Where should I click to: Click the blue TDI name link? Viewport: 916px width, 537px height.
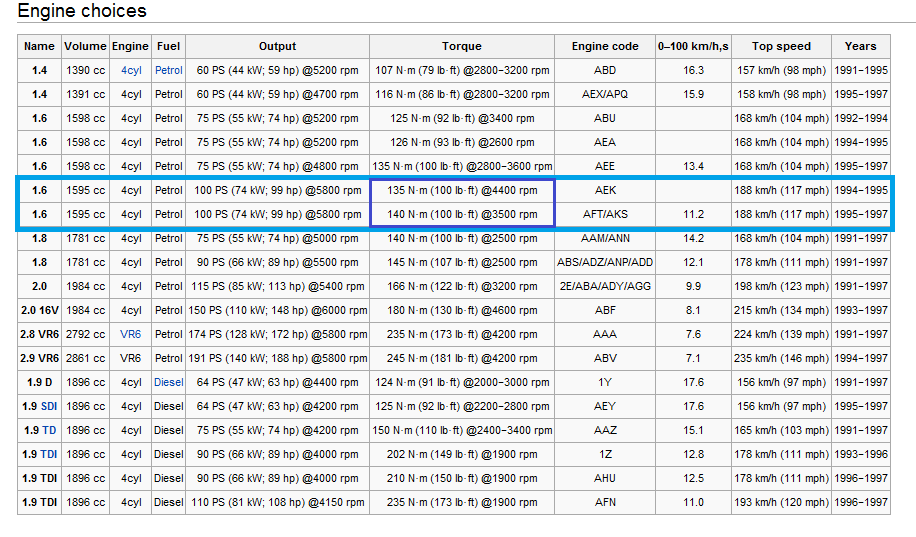point(49,454)
